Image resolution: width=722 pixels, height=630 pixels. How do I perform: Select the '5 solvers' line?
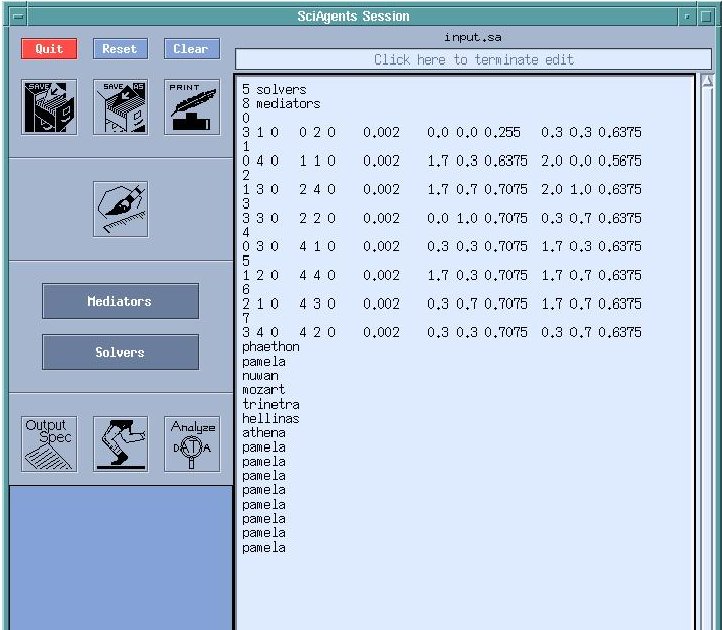pyautogui.click(x=274, y=89)
